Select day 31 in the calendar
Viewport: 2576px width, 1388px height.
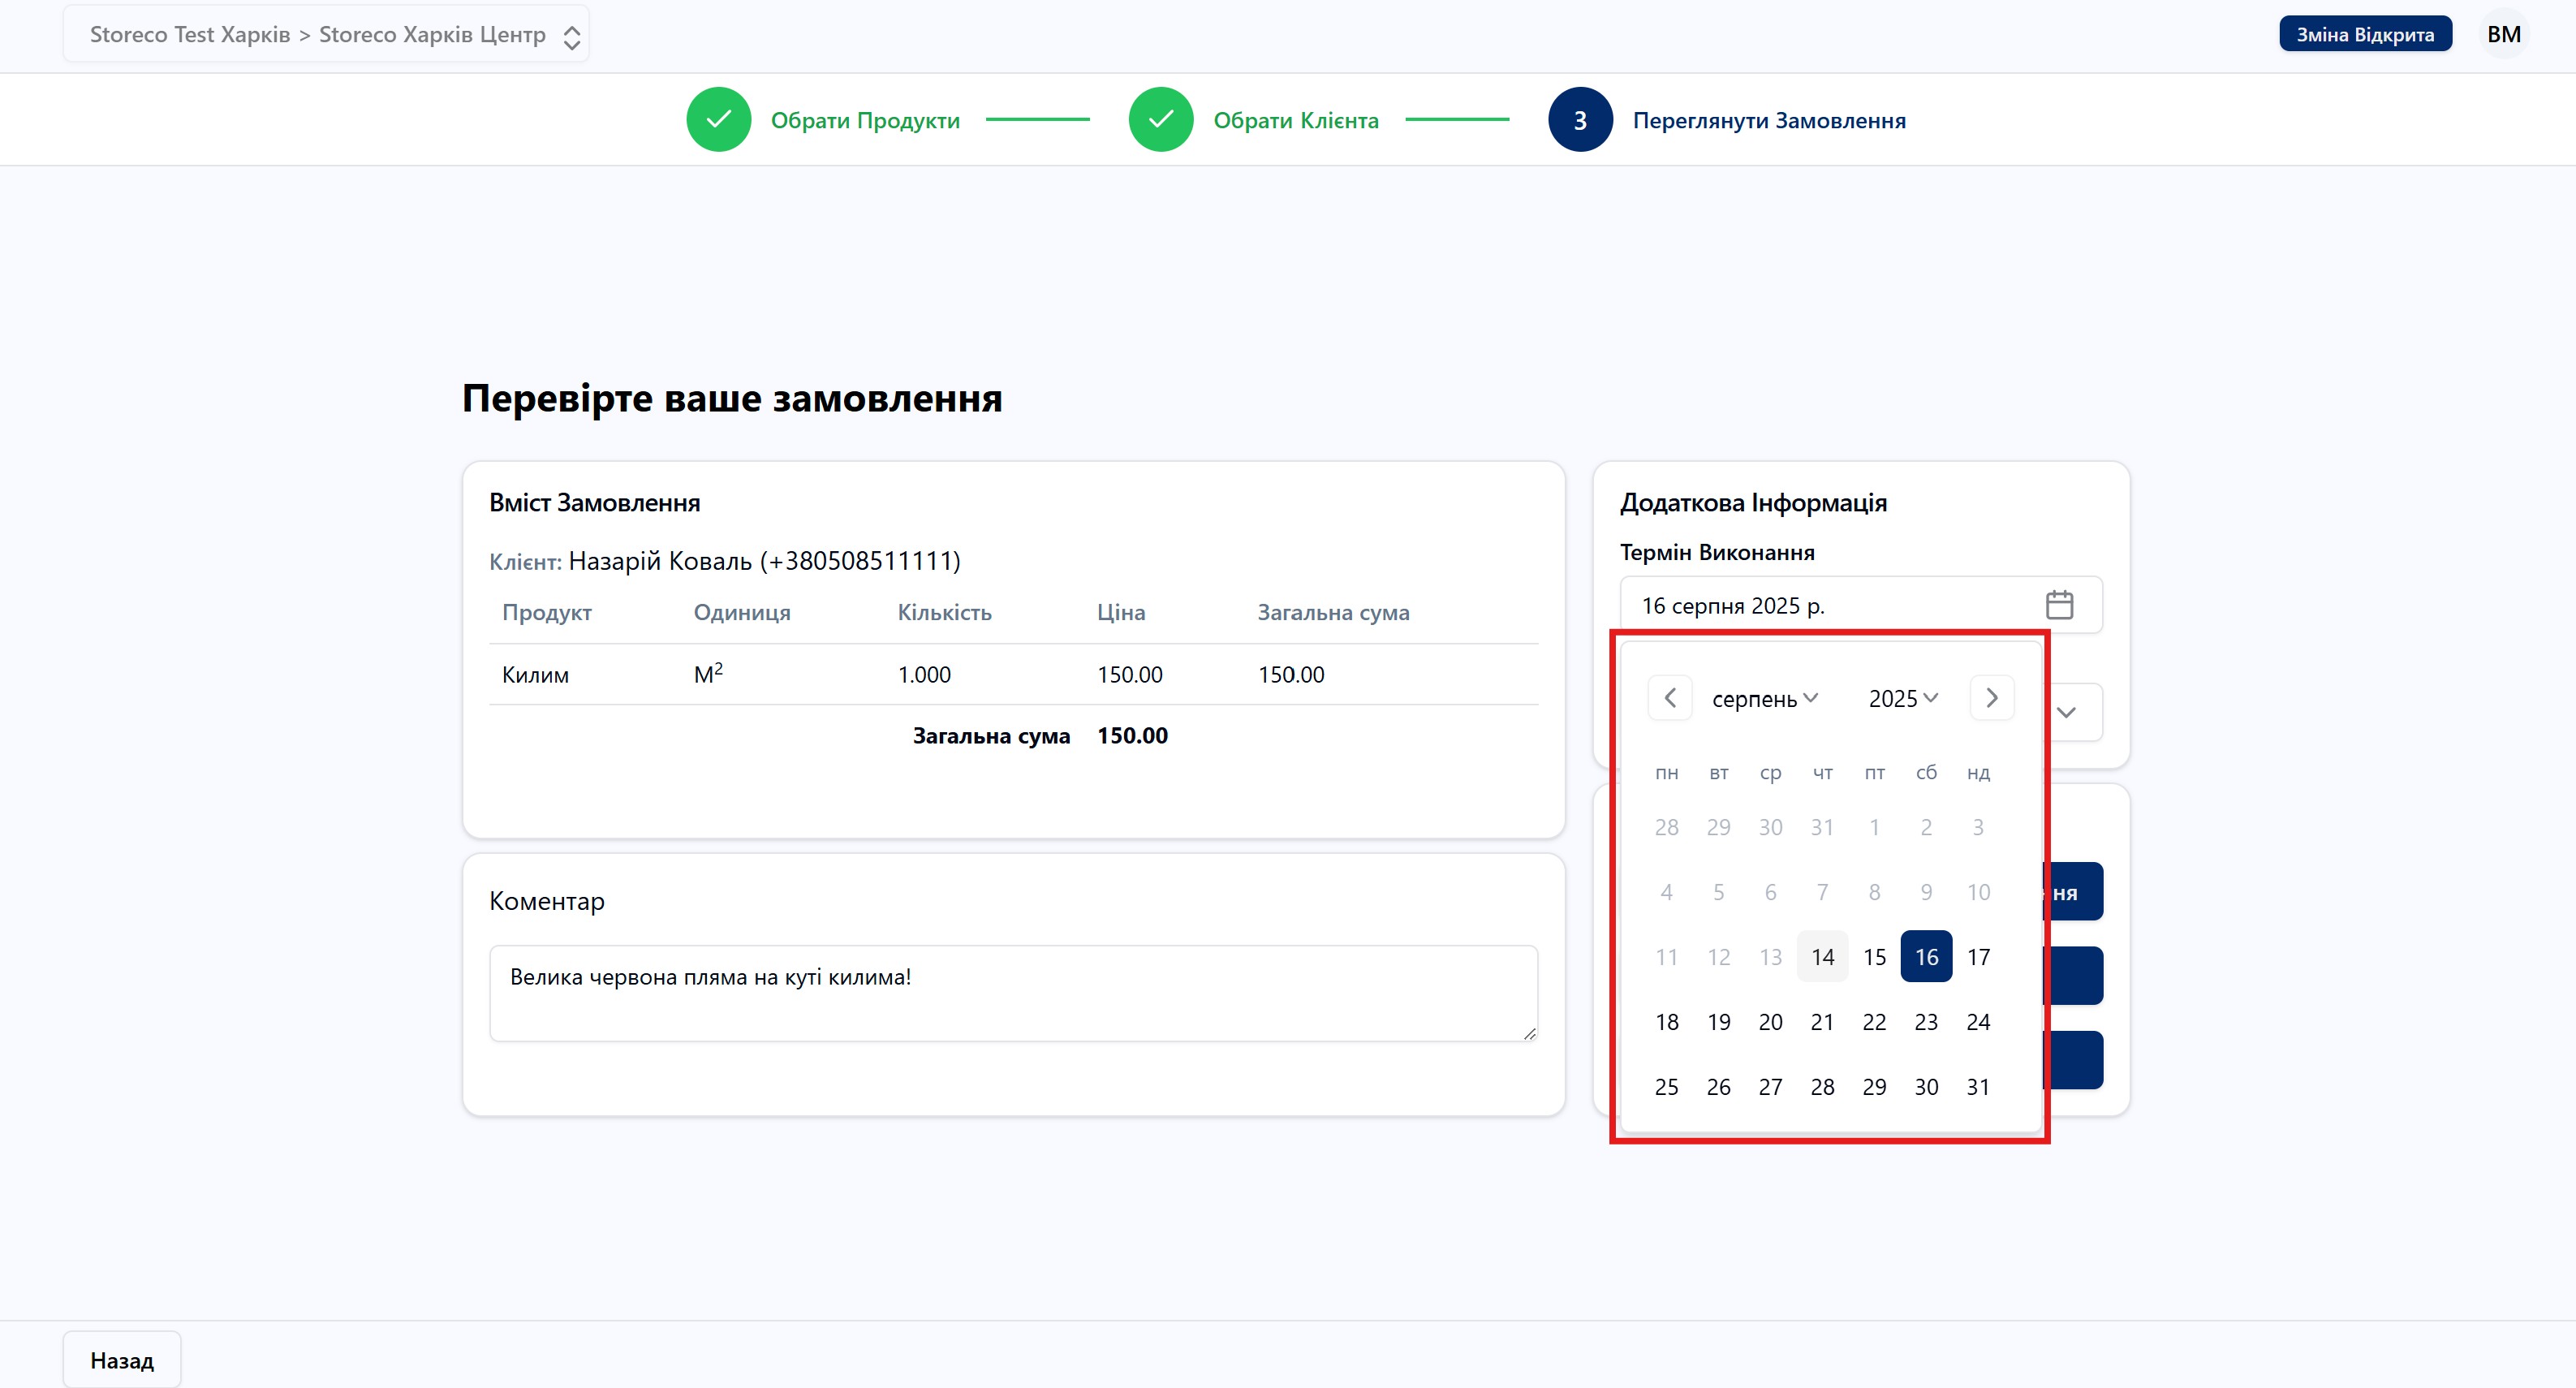pos(1978,1087)
